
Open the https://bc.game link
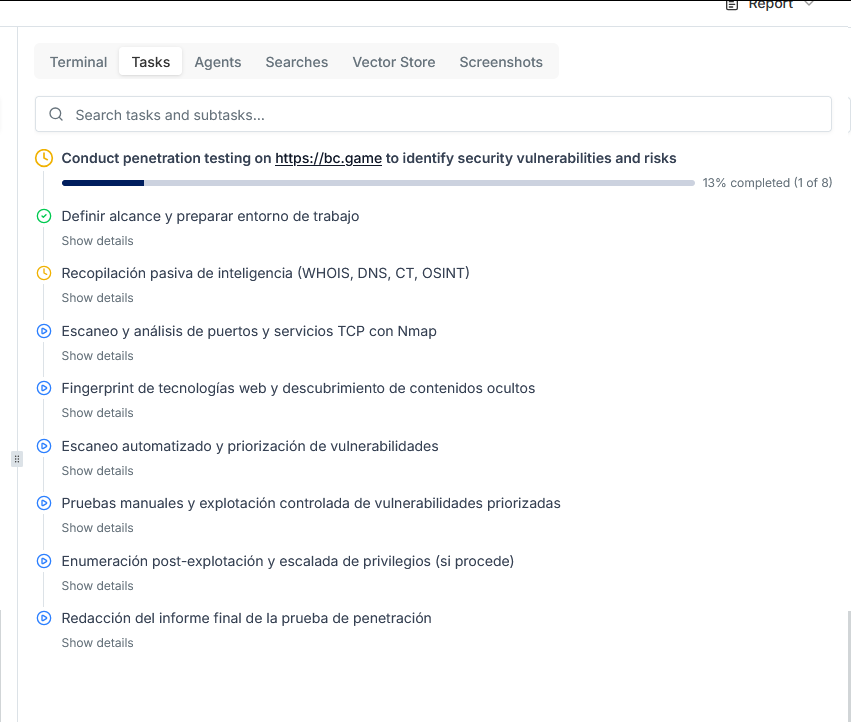(328, 158)
